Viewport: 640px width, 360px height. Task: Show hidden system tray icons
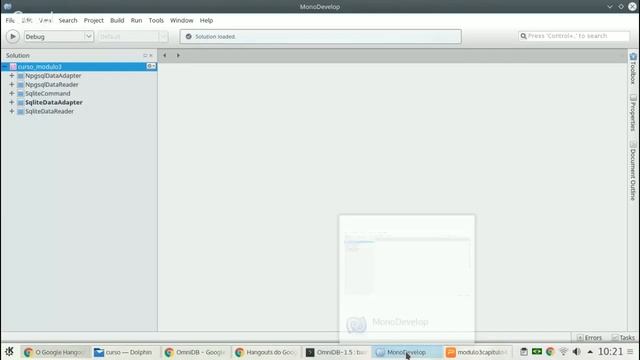point(590,351)
